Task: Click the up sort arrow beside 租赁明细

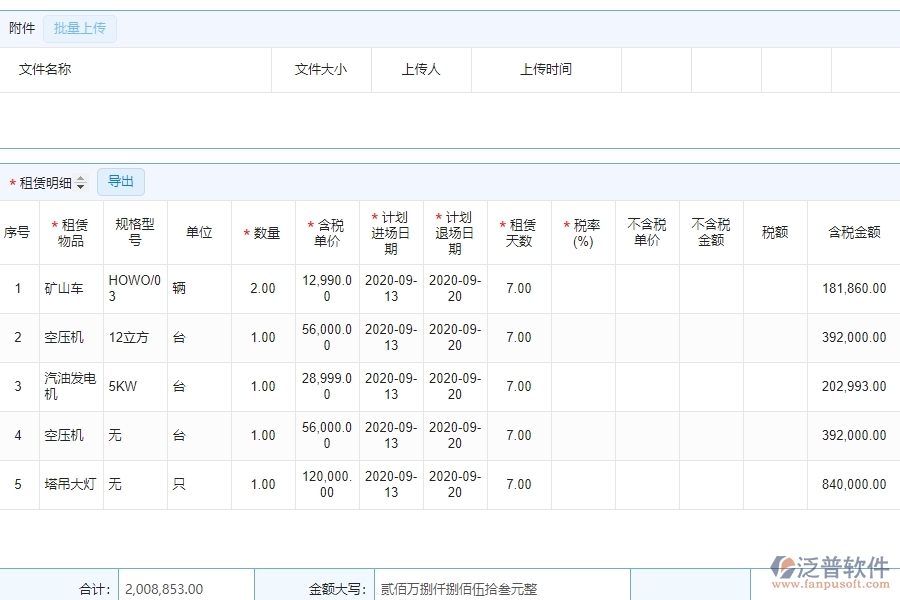Action: pyautogui.click(x=79, y=177)
